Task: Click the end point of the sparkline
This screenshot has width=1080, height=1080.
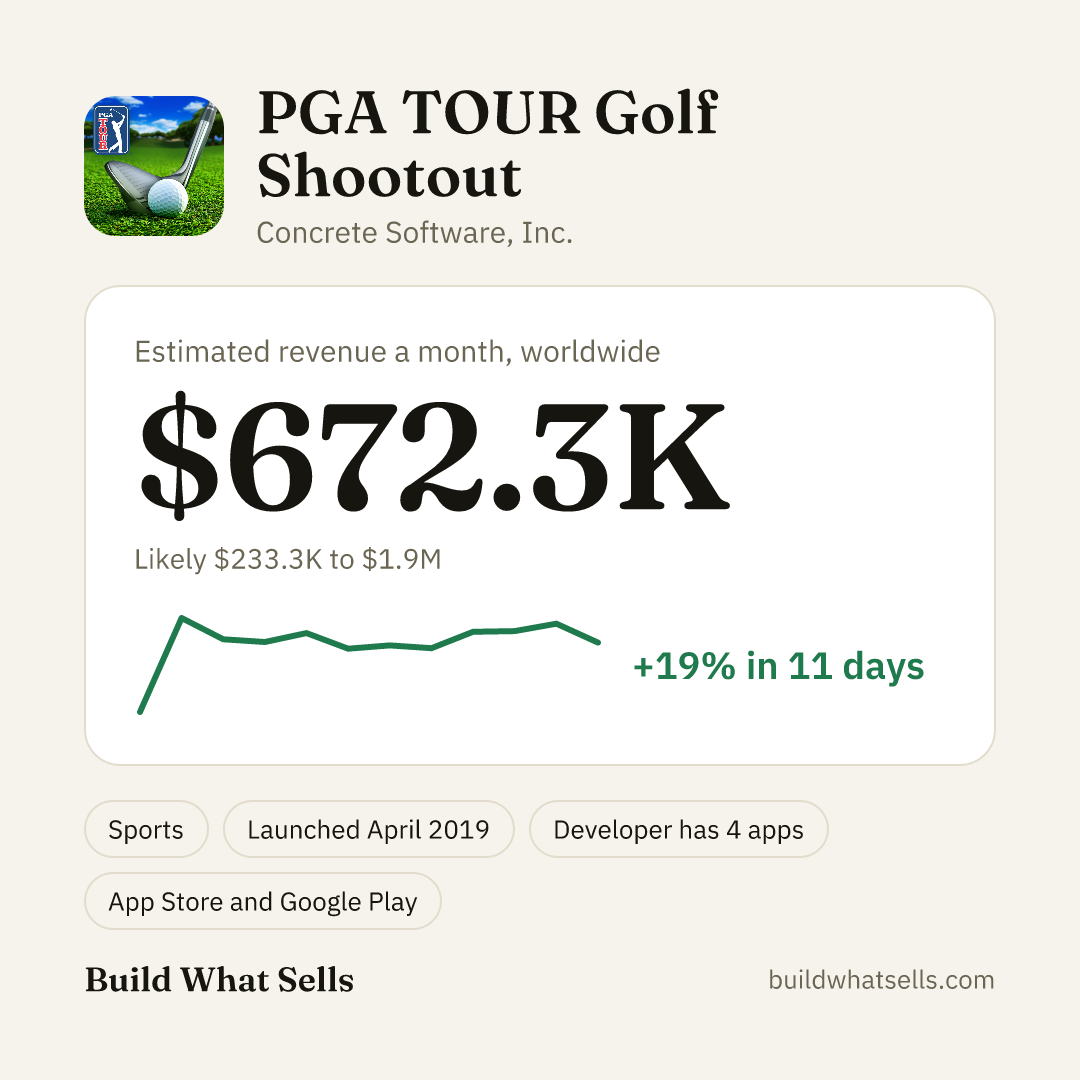Action: (x=598, y=642)
